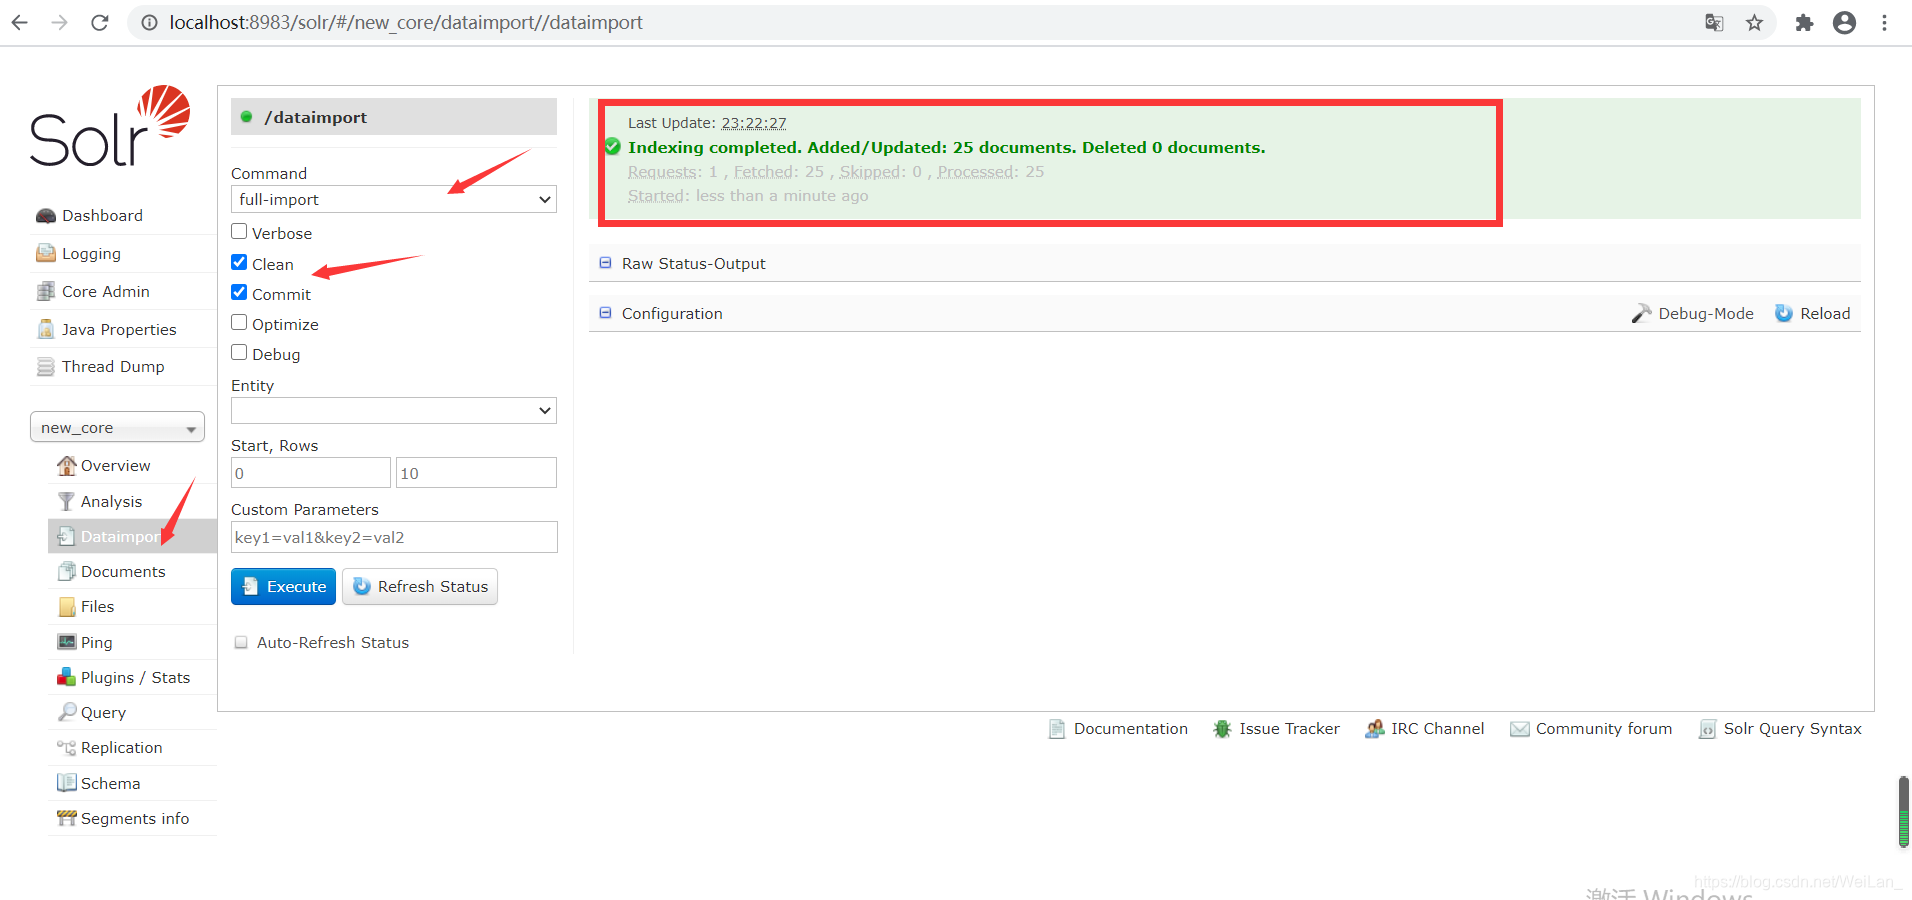Click the Start input field

tap(310, 473)
